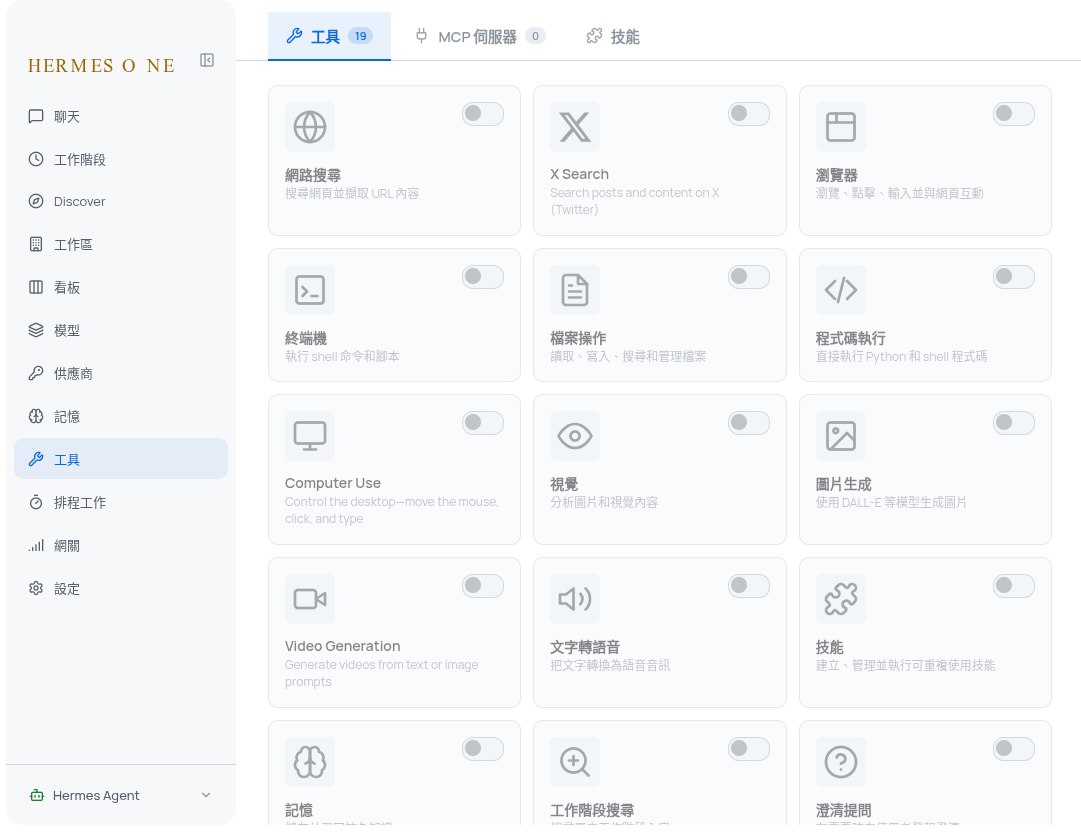
Task: Click the 網路搜尋 globe icon
Action: click(x=310, y=127)
